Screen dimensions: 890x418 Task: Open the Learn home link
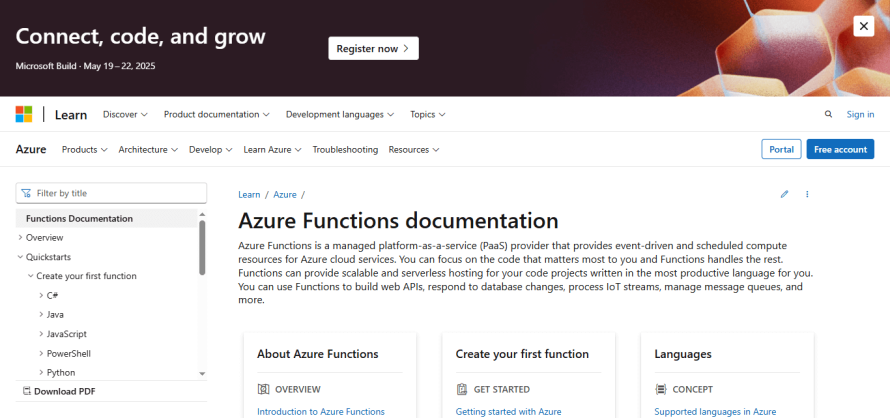coord(71,115)
